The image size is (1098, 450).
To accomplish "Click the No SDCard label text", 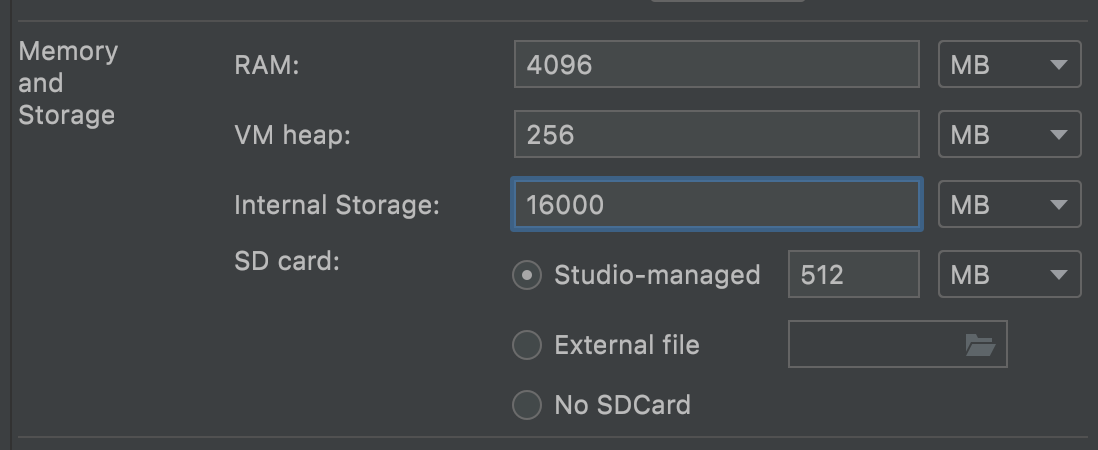I will 622,405.
